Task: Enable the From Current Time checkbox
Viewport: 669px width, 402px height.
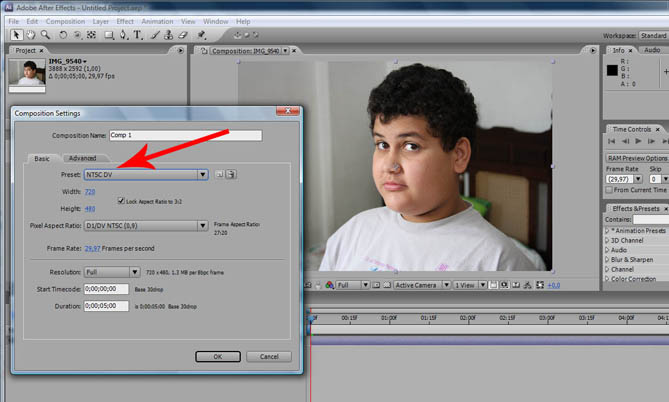Action: pyautogui.click(x=609, y=189)
